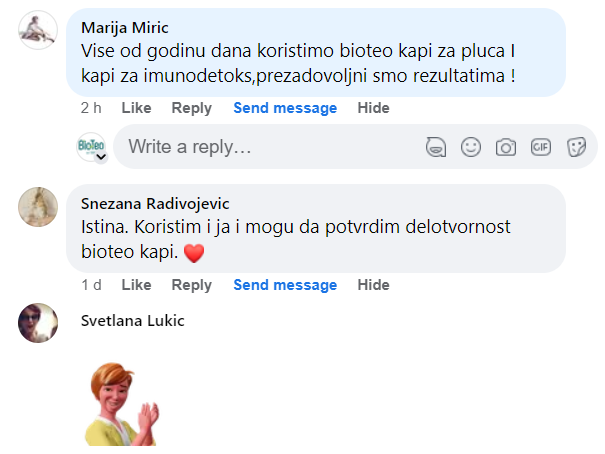Click Snezana Radivojevic's profile picture
This screenshot has height=454, width=605.
point(38,207)
